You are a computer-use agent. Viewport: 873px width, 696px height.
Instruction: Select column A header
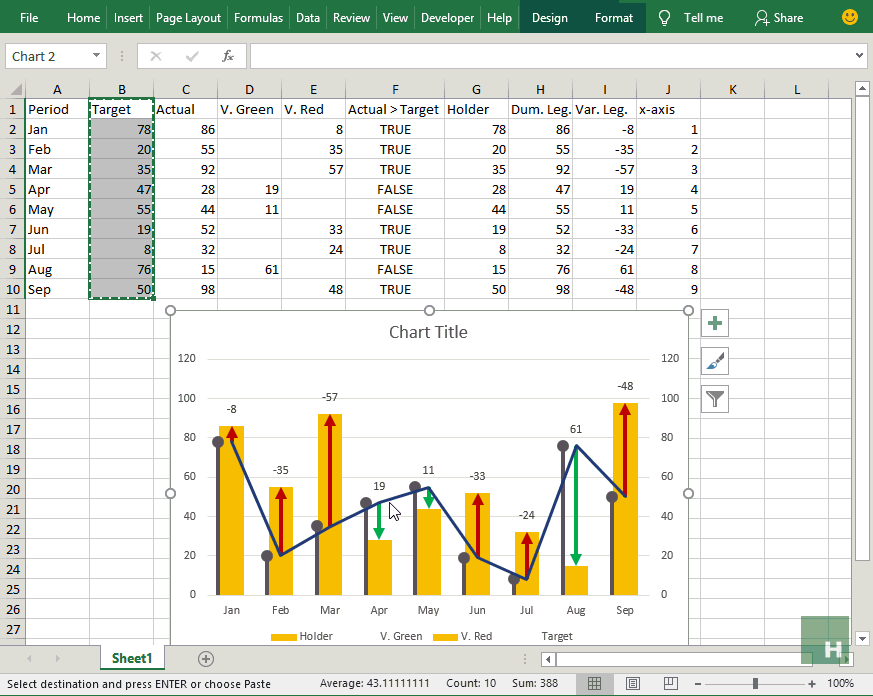[x=57, y=89]
